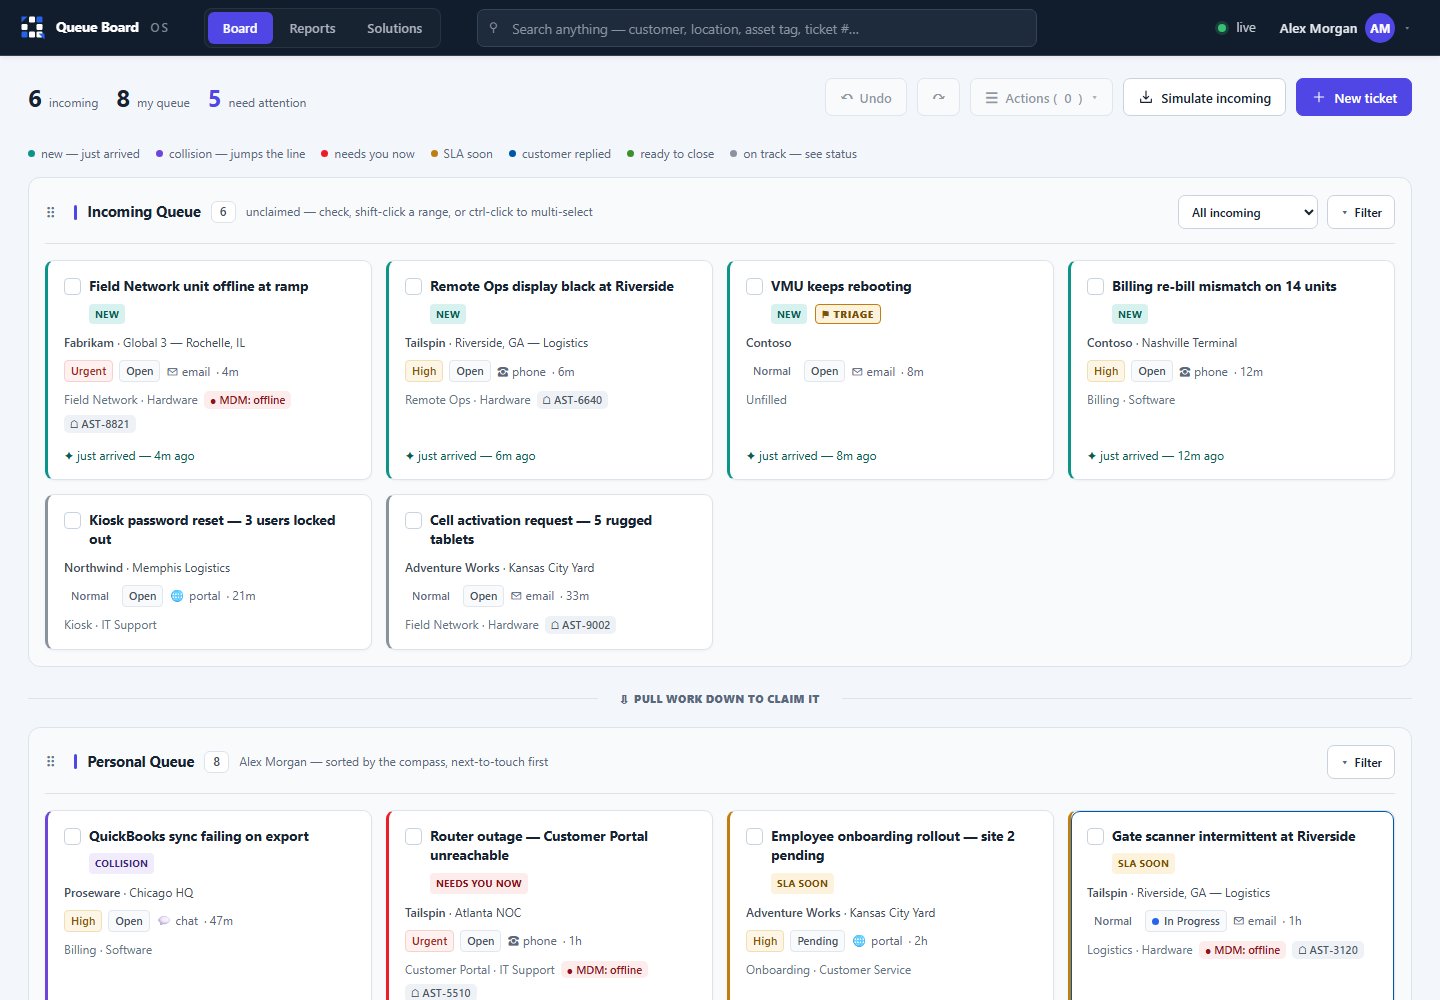Click the chat bubble icon on QuickBooks ticket
The width and height of the screenshot is (1440, 1000).
pyautogui.click(x=163, y=921)
